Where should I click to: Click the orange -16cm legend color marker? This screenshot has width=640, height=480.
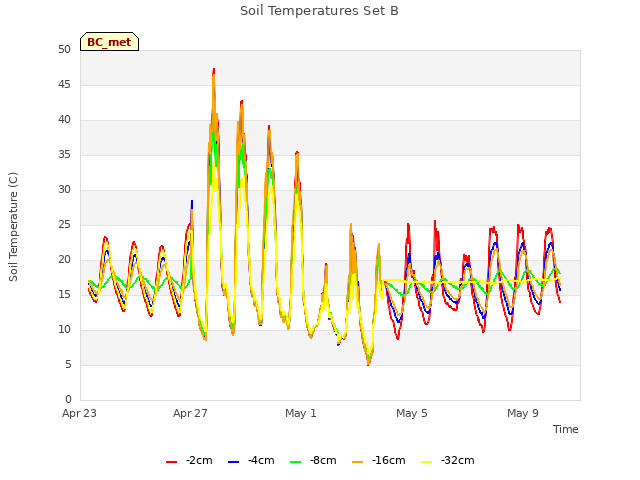pyautogui.click(x=358, y=462)
